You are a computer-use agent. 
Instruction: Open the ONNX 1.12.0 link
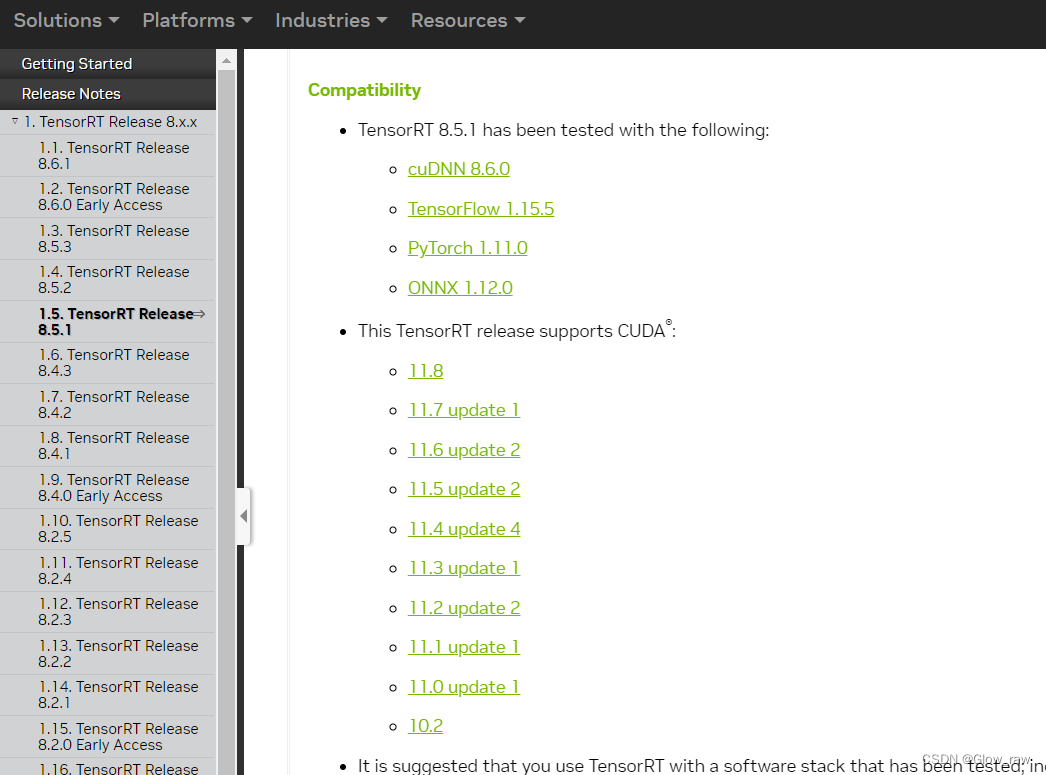click(460, 287)
